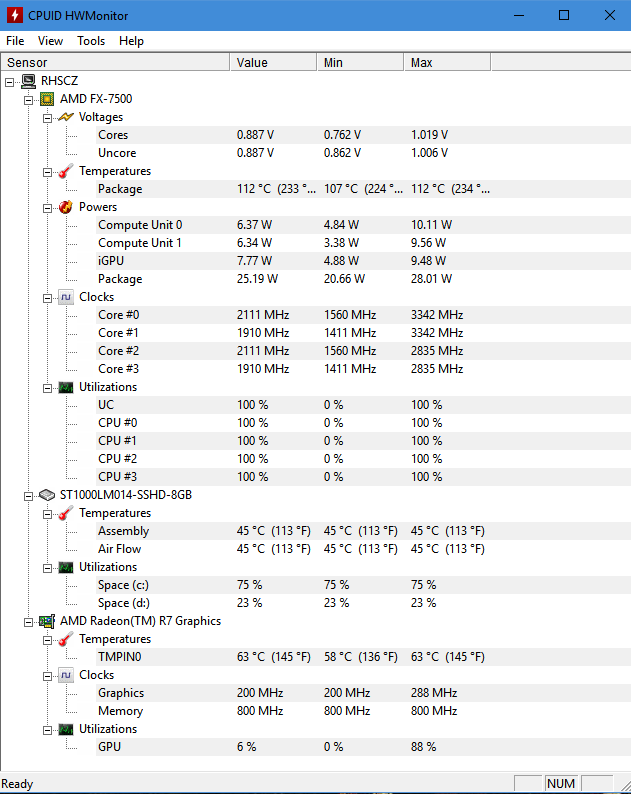This screenshot has height=794, width=631.
Task: Click the AMD Radeon R7 Graphics card icon
Action: (47, 621)
